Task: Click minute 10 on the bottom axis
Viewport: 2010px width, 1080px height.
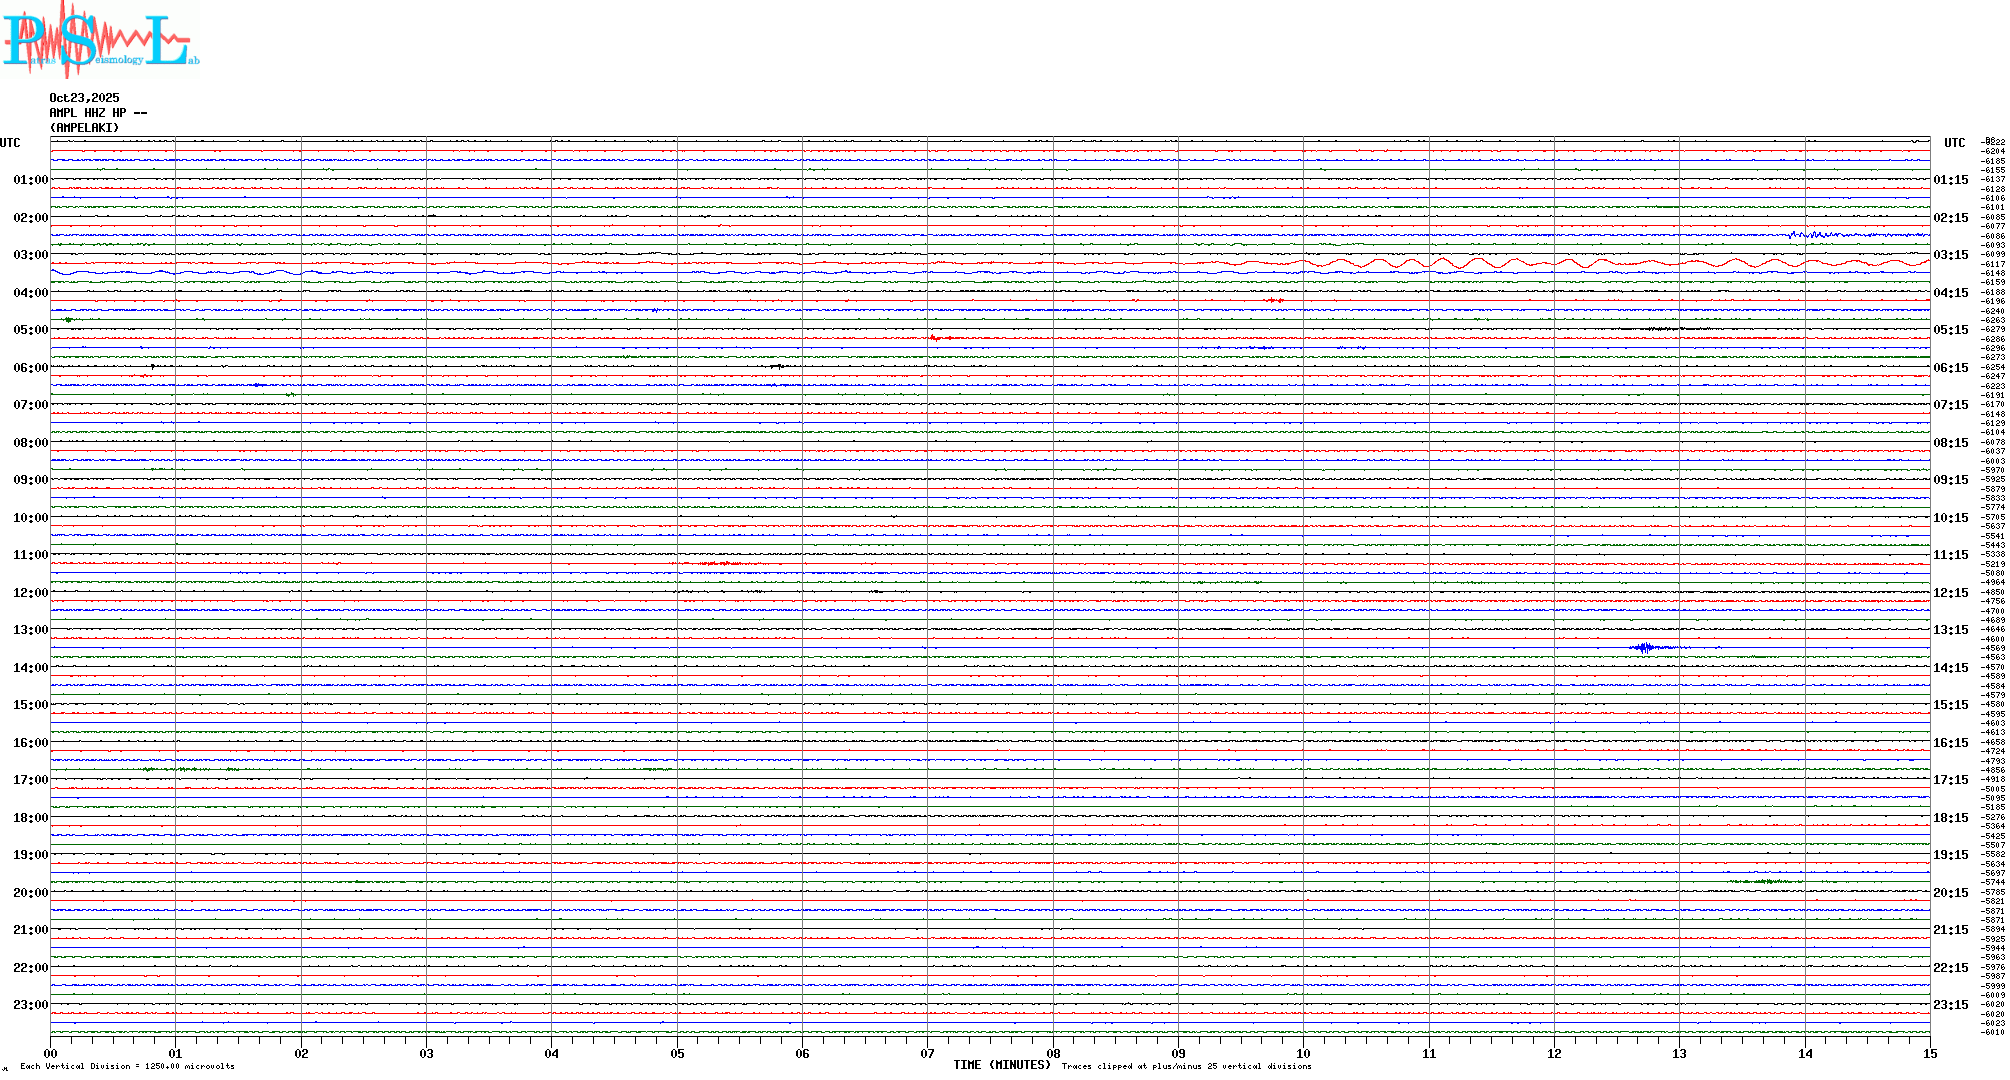Action: pyautogui.click(x=1303, y=1054)
